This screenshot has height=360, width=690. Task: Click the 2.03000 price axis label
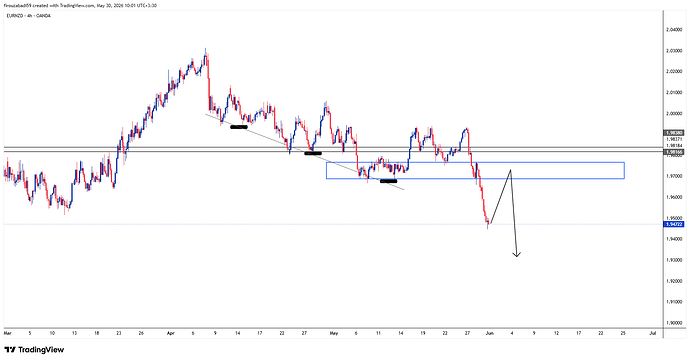click(674, 51)
